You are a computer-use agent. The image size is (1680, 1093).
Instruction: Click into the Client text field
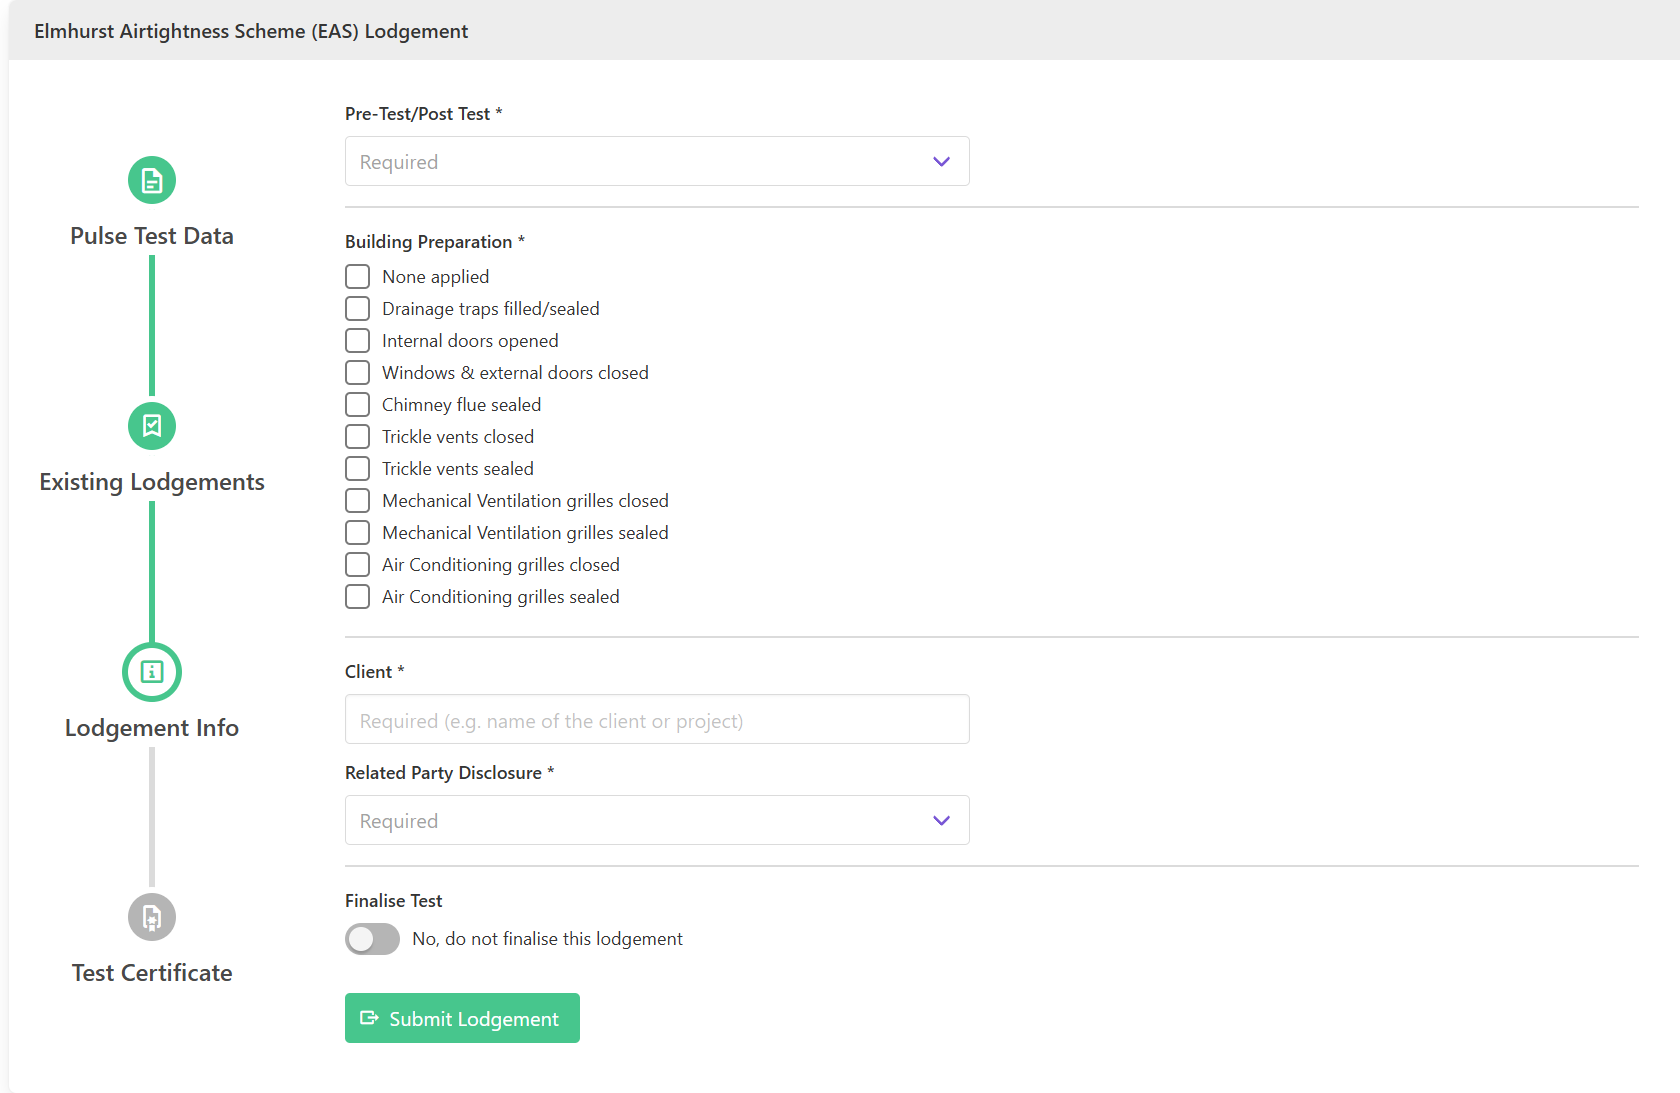(657, 720)
